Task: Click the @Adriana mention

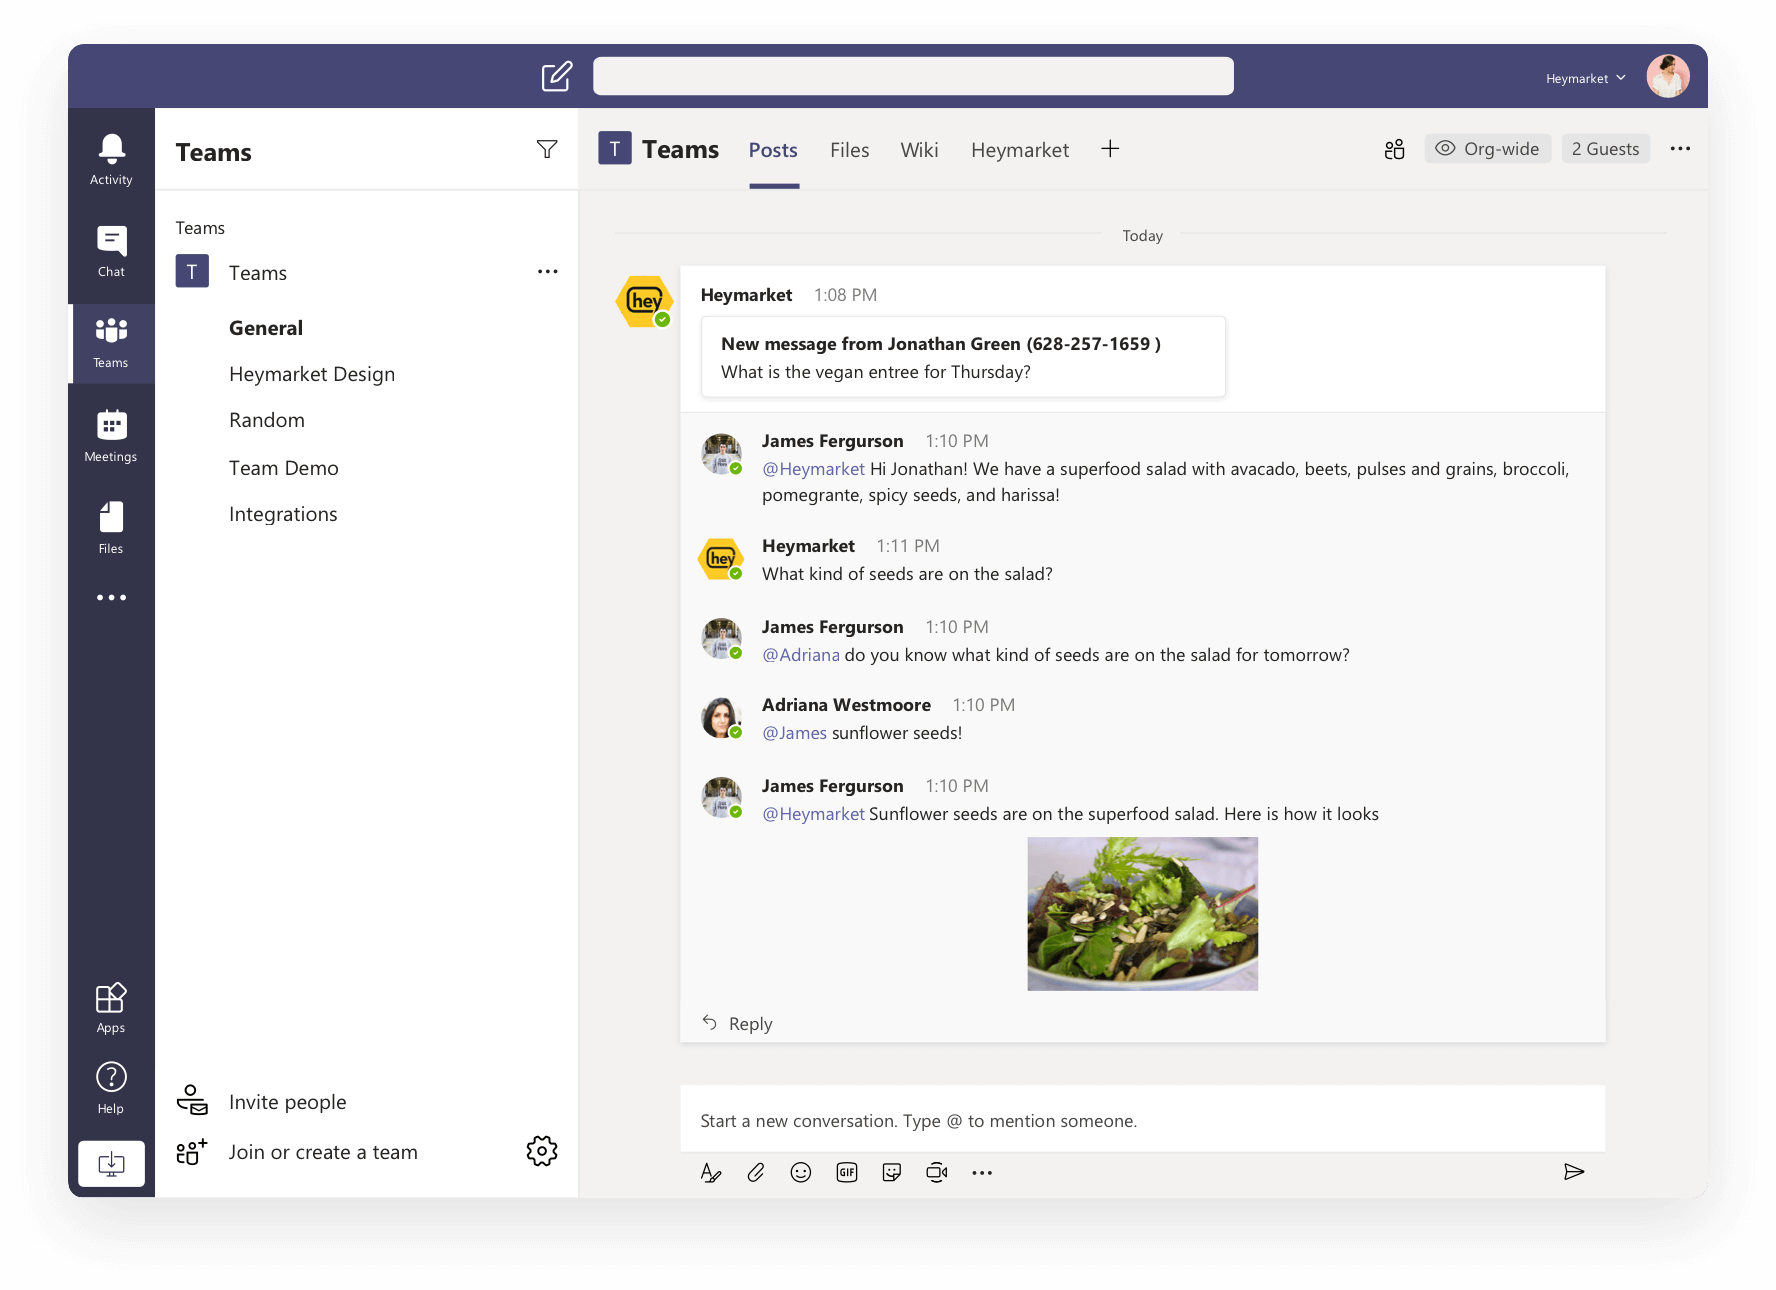Action: click(801, 655)
